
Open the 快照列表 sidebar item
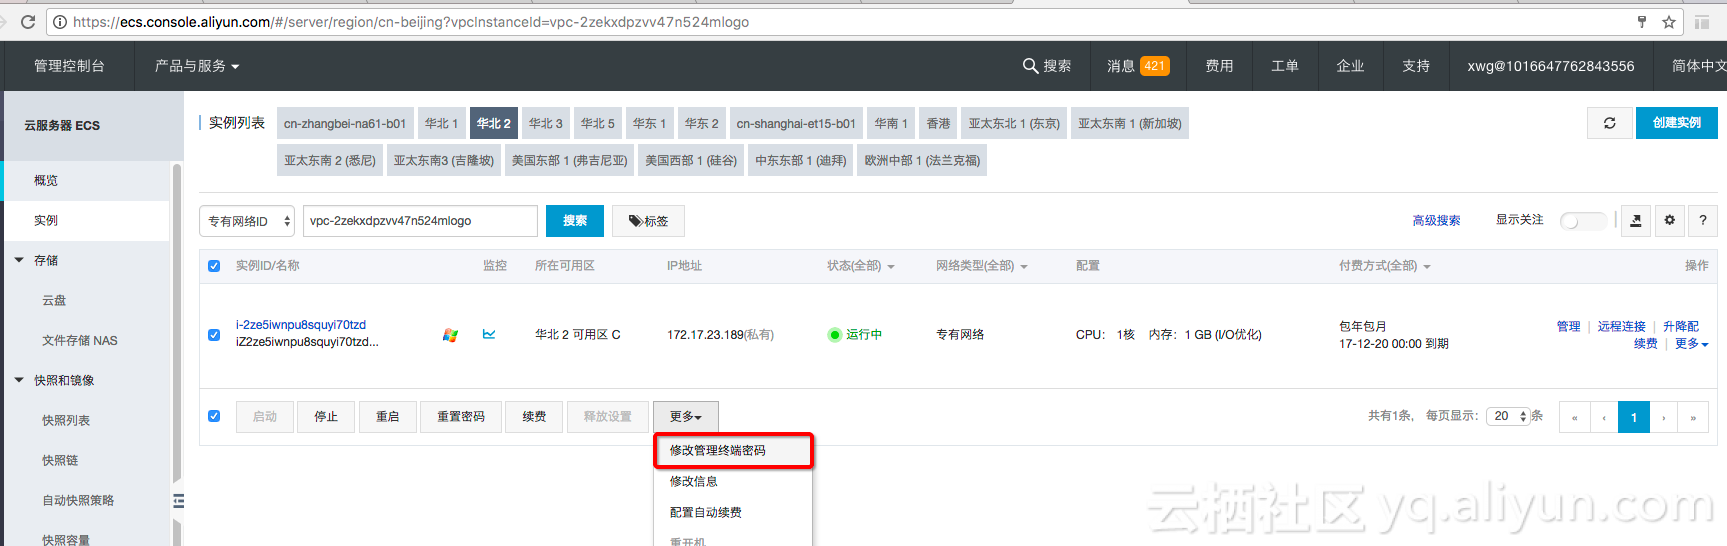coord(66,420)
